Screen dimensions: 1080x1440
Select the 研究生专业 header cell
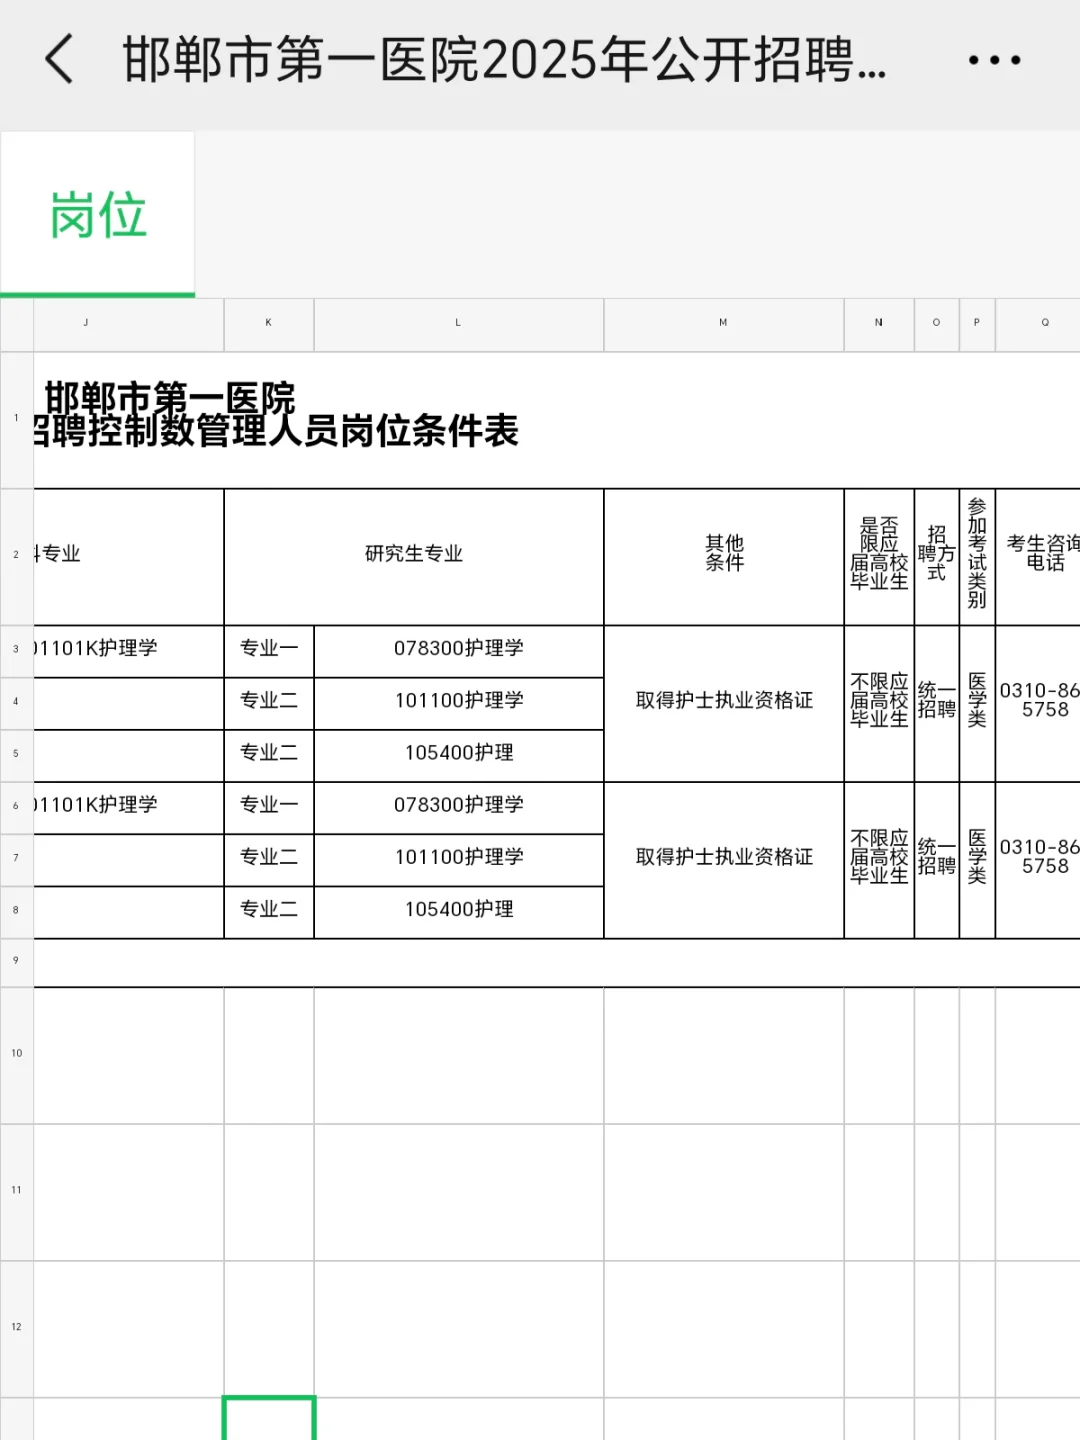tap(413, 556)
